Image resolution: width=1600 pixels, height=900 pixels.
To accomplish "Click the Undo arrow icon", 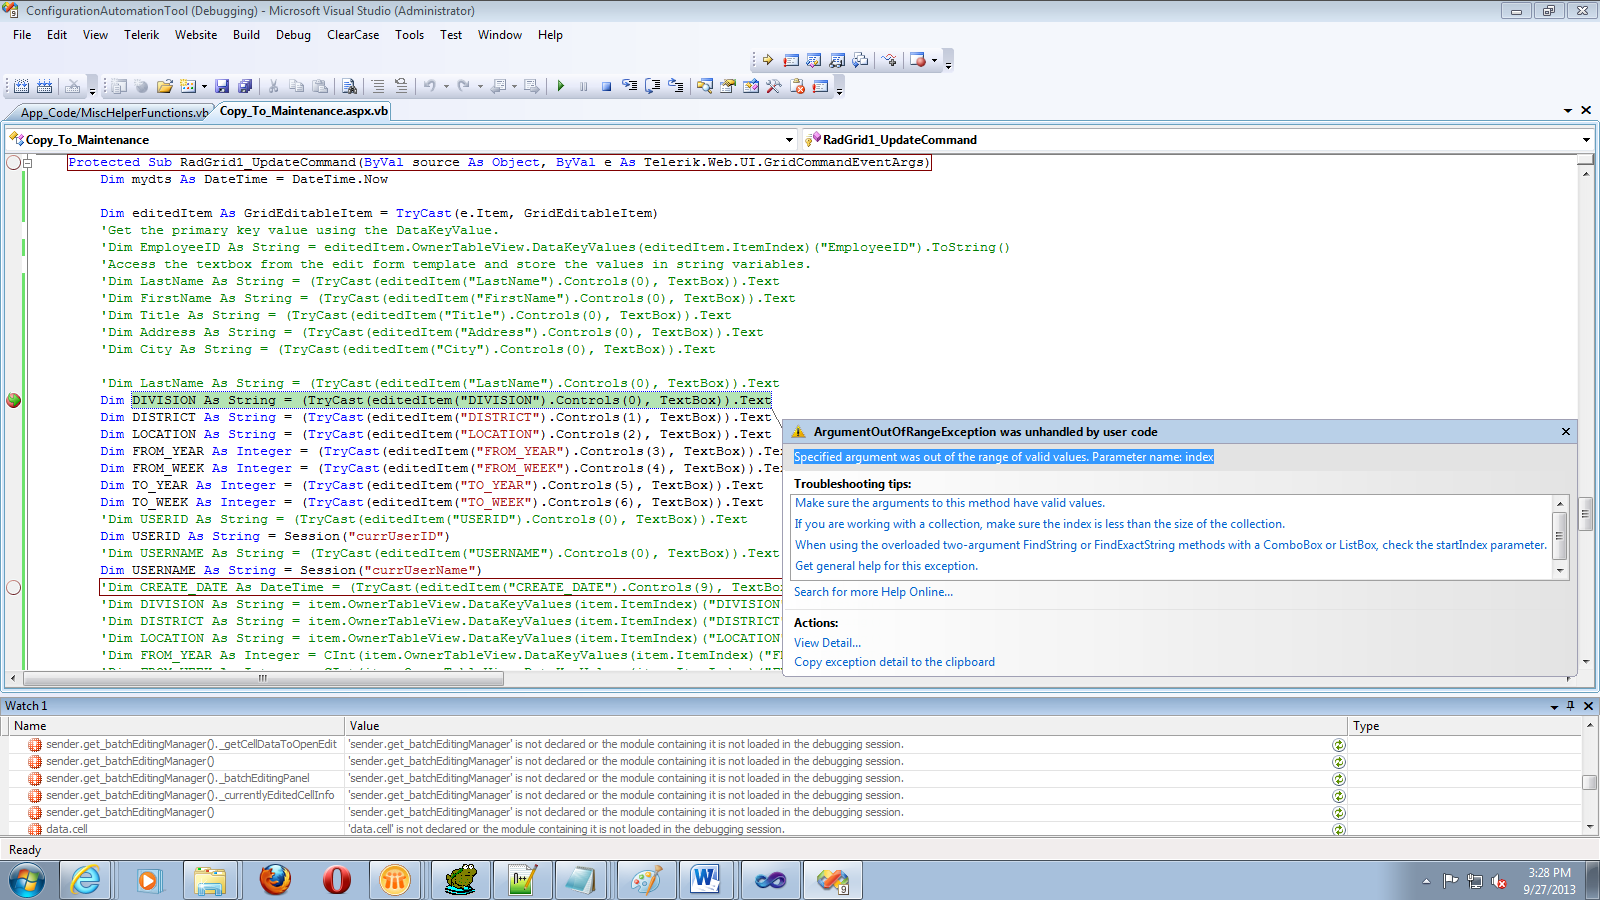I will (429, 87).
